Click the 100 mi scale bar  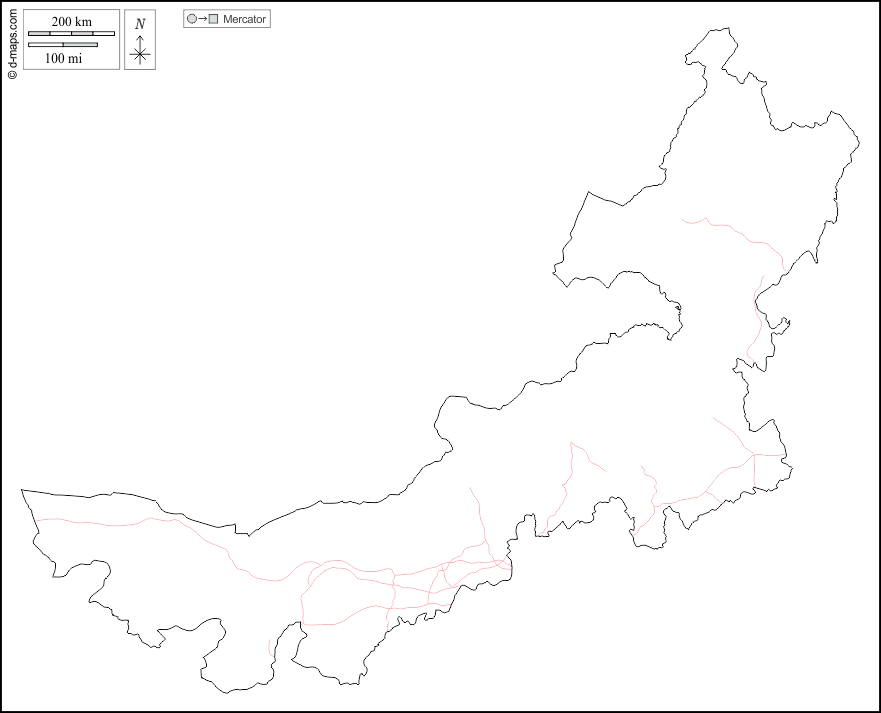(x=63, y=45)
